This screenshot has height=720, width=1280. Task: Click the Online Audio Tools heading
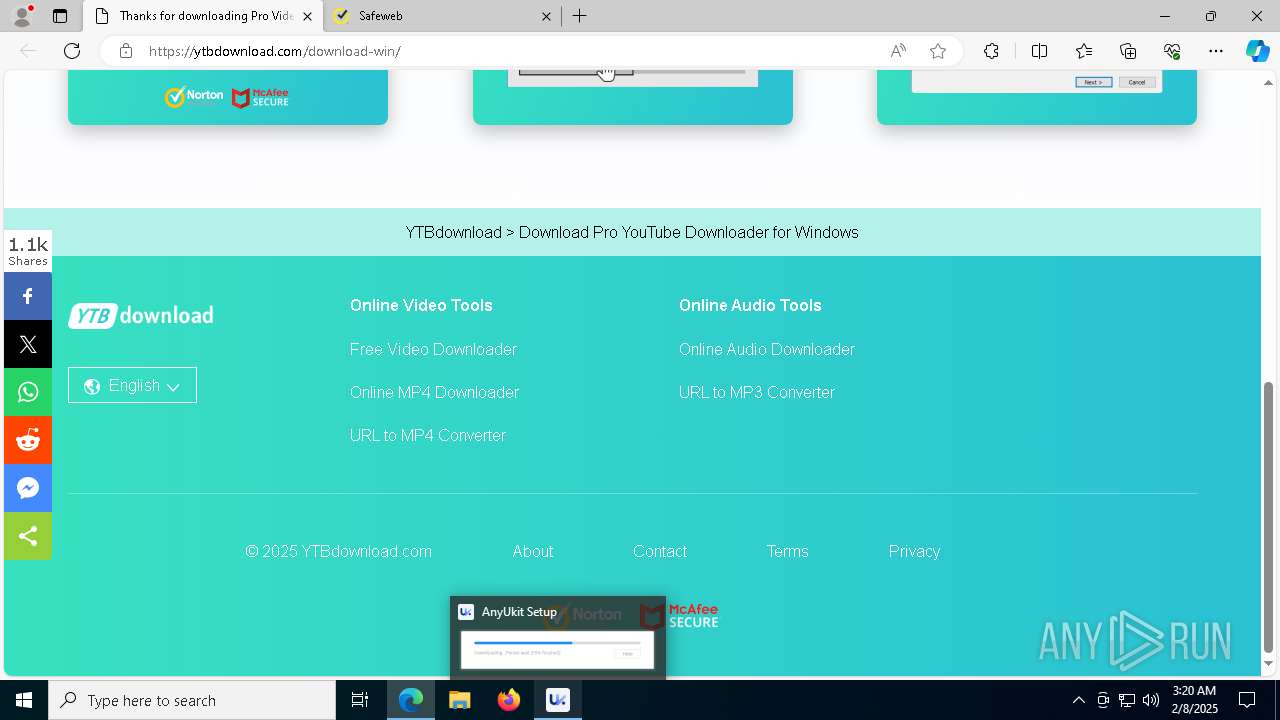[750, 305]
